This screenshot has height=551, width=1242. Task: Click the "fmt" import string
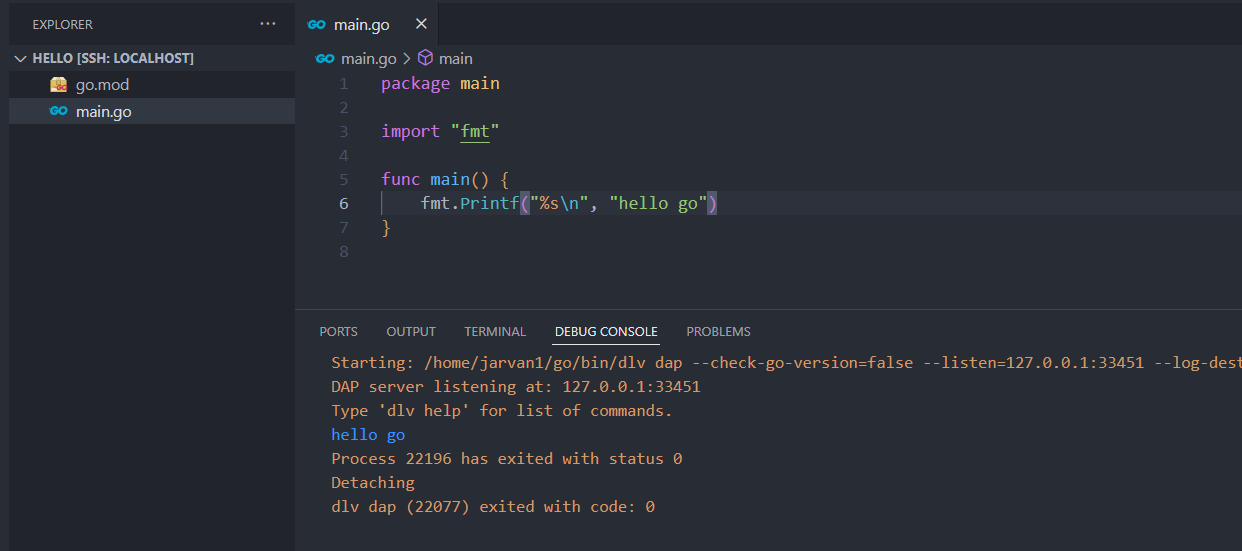pos(475,131)
